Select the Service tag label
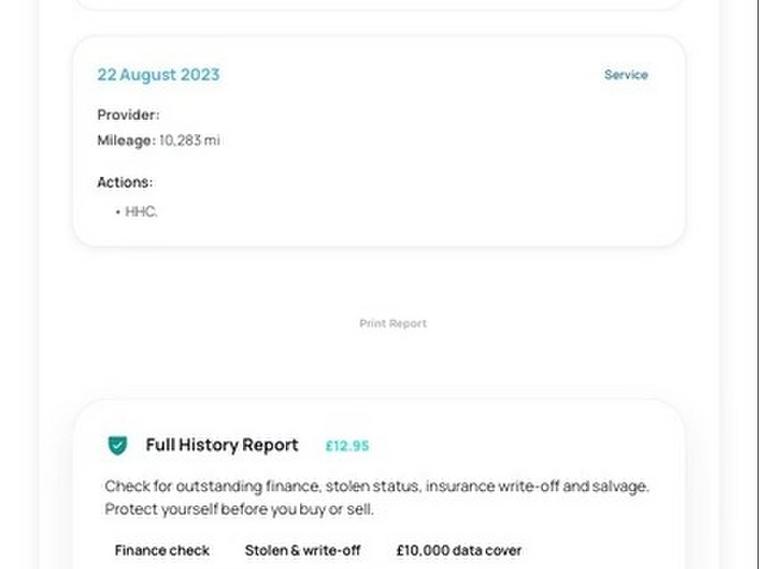 coord(626,75)
